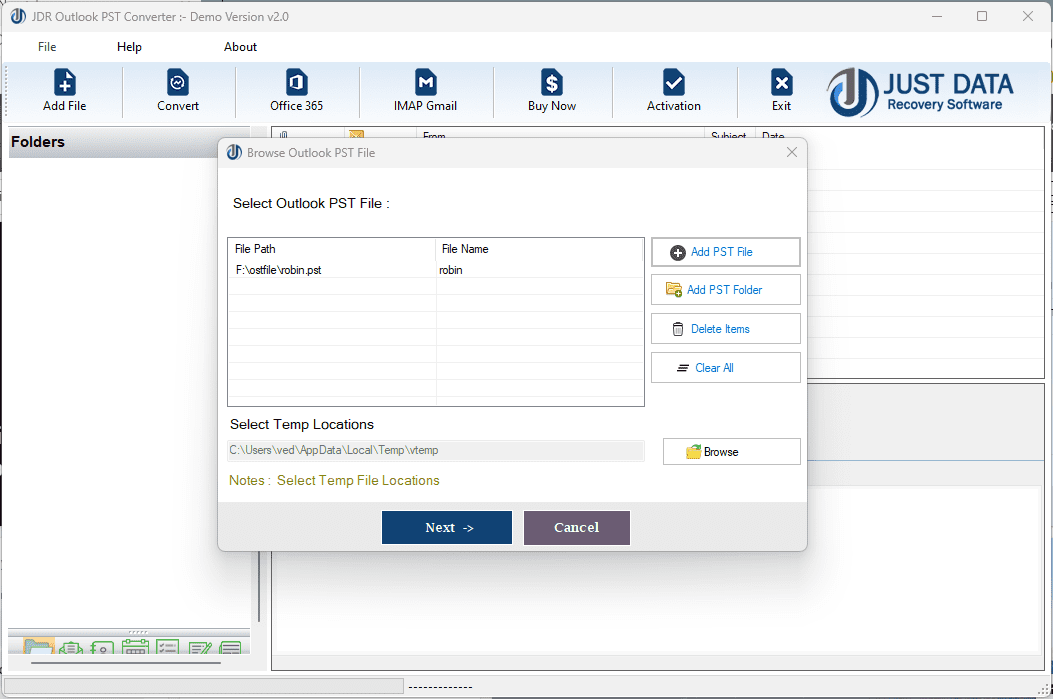Open Buy Now from the toolbar

pyautogui.click(x=552, y=90)
